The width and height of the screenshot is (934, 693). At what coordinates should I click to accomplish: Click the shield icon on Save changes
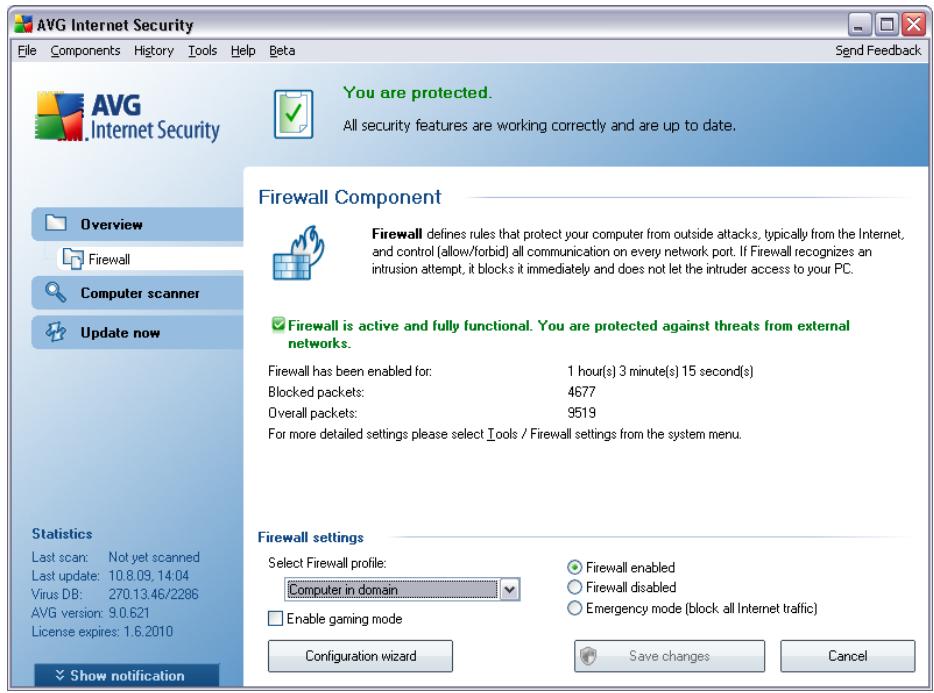click(588, 656)
